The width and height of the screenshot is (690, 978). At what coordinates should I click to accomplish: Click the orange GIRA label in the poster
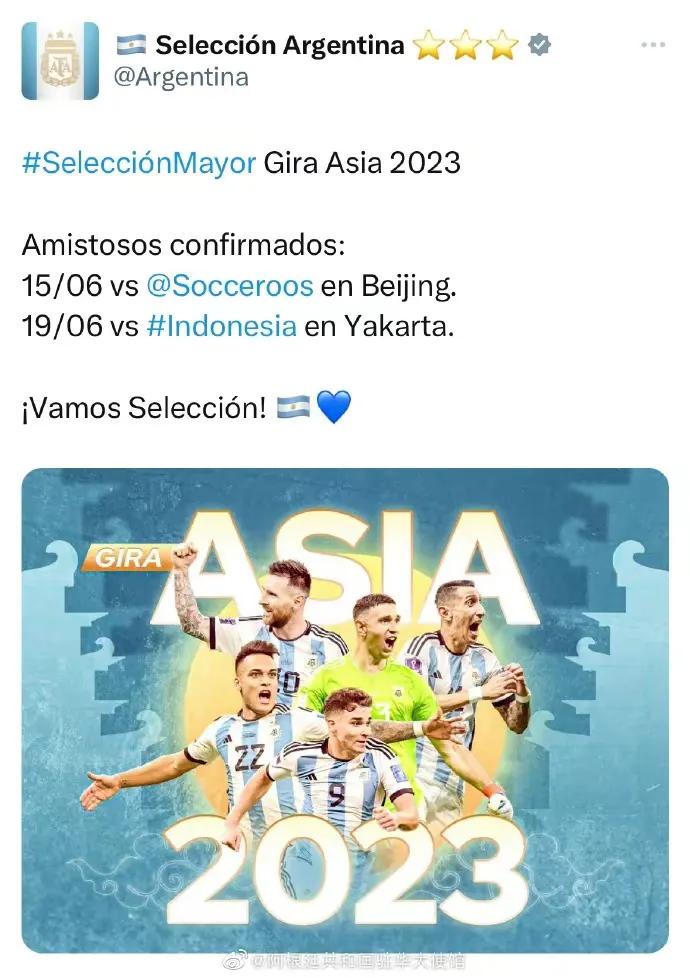click(x=129, y=558)
